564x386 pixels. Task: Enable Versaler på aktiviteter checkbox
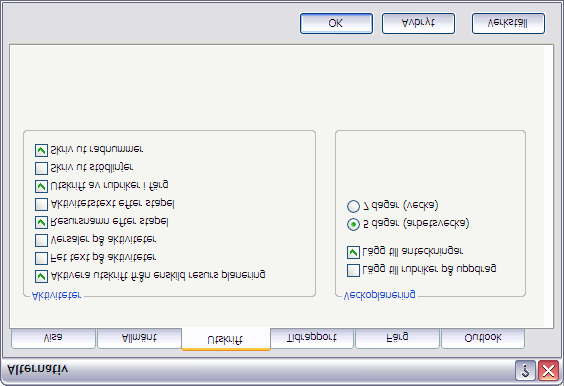(x=41, y=240)
